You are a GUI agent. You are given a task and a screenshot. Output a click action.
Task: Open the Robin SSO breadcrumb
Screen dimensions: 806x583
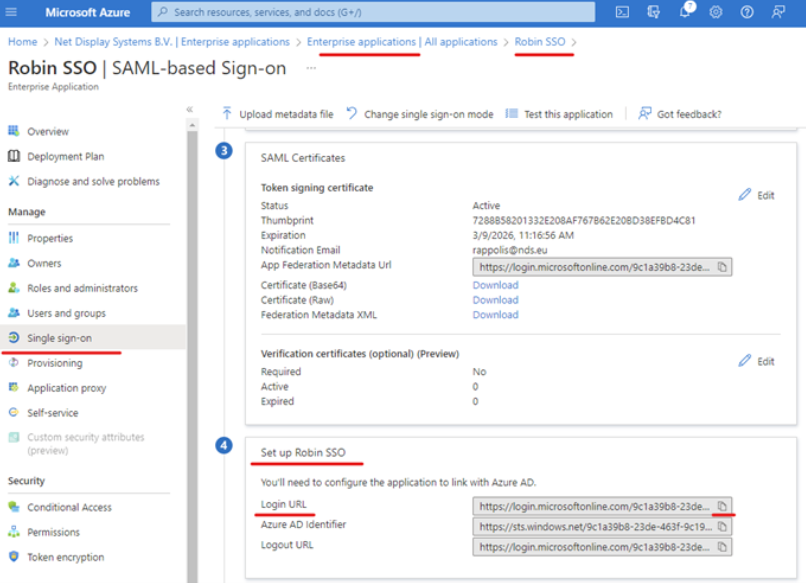pyautogui.click(x=540, y=42)
